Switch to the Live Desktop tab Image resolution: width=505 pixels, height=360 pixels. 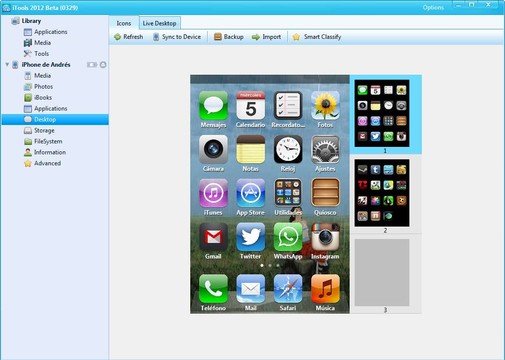tap(160, 23)
